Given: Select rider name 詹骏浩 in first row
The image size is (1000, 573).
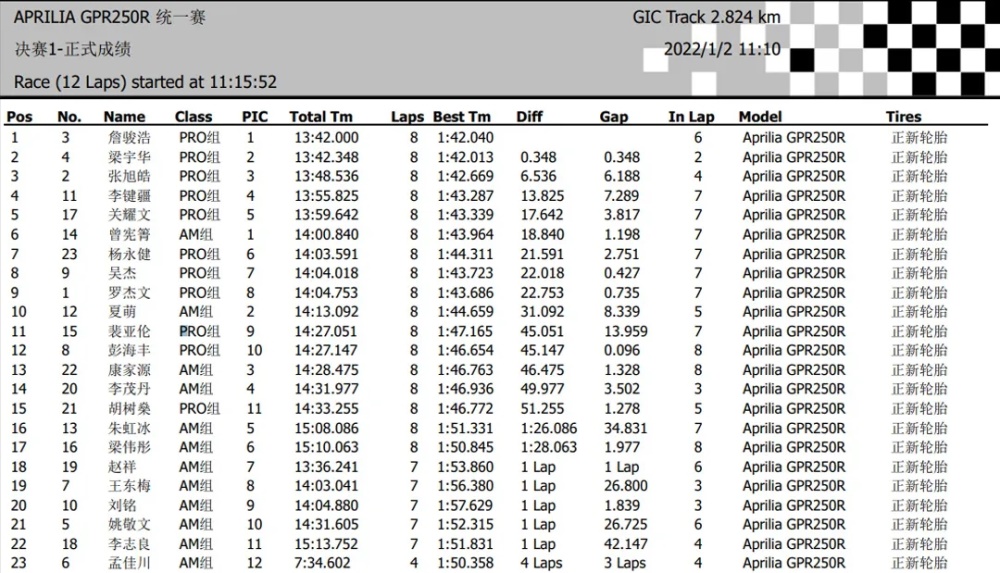Looking at the screenshot, I should pyautogui.click(x=129, y=138).
